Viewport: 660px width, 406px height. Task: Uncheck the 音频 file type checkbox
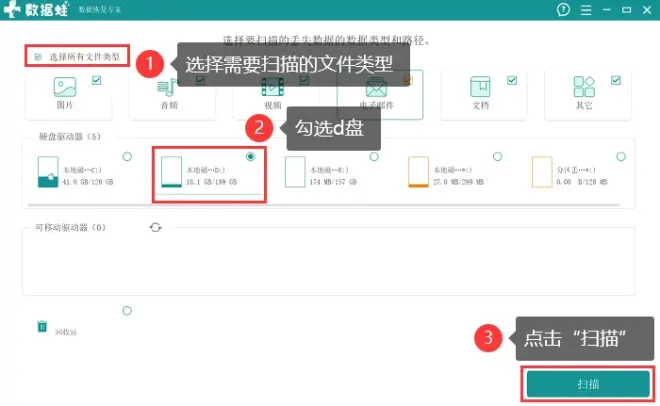tap(200, 80)
